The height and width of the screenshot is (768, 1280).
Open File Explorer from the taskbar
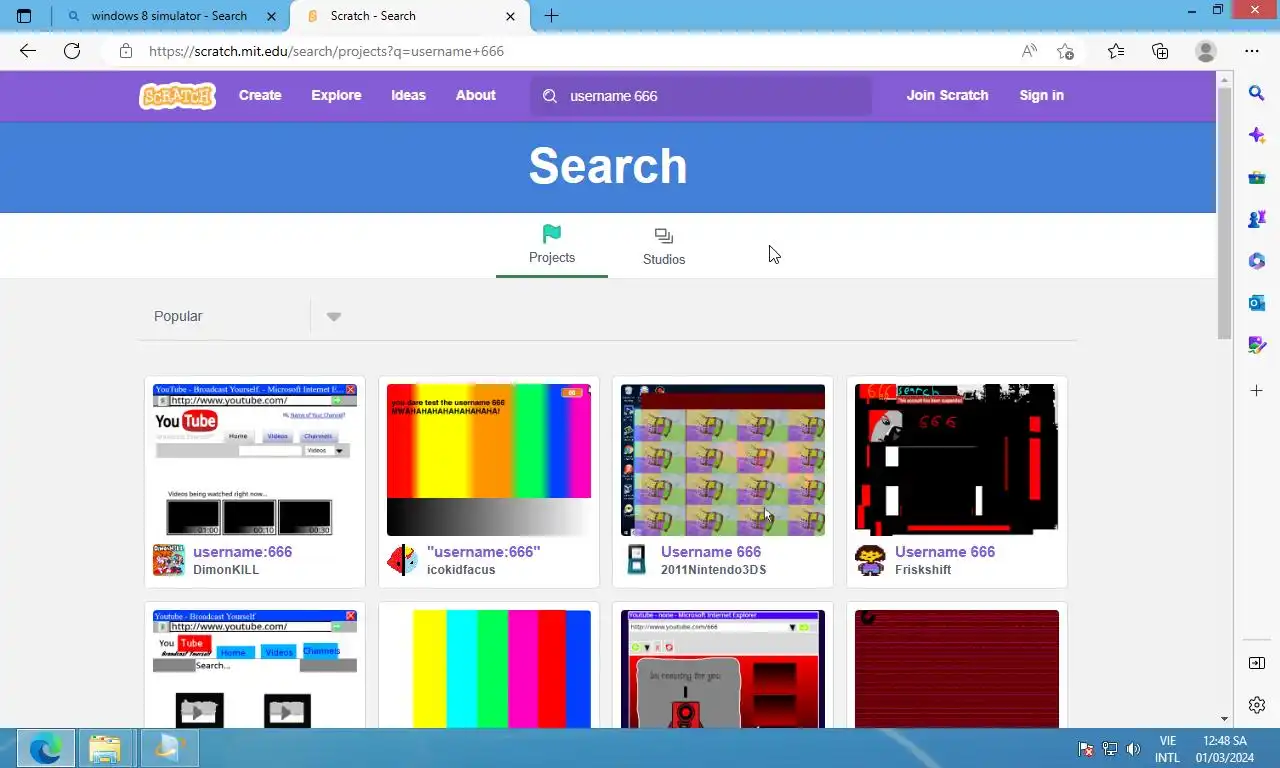pos(104,748)
